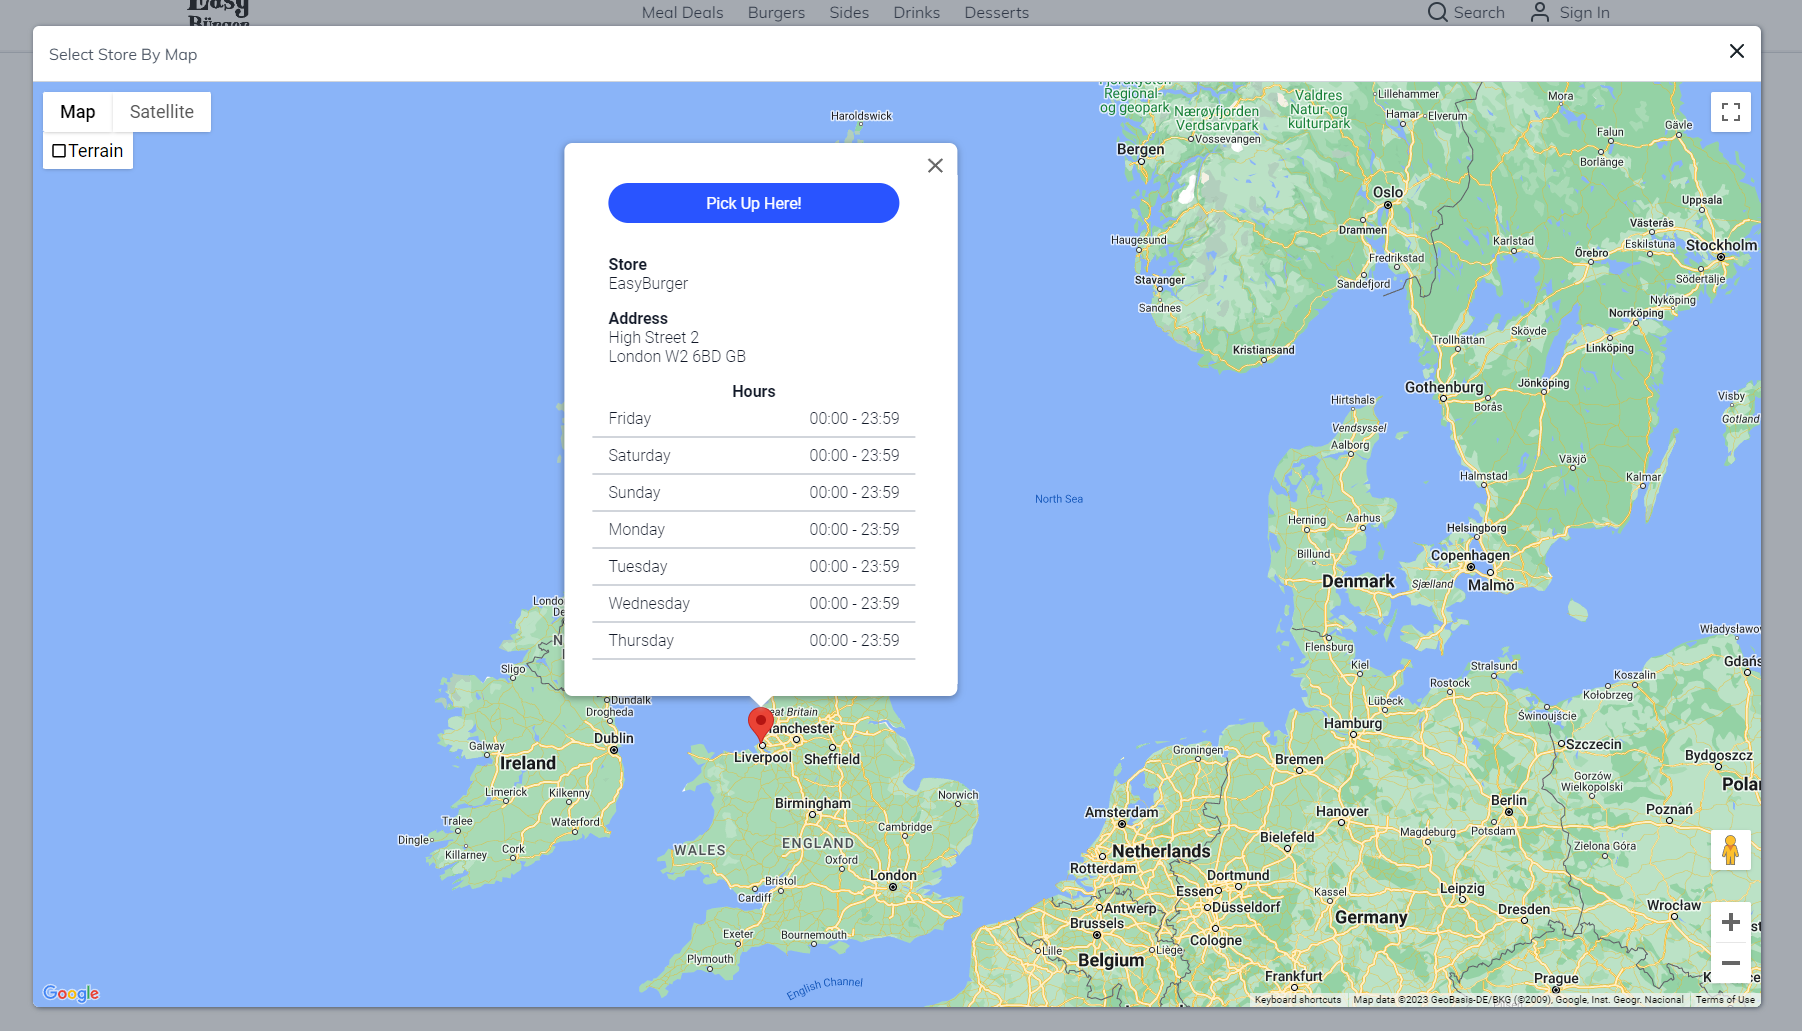Image resolution: width=1802 pixels, height=1031 pixels.
Task: Select the Map view type
Action: pos(78,112)
